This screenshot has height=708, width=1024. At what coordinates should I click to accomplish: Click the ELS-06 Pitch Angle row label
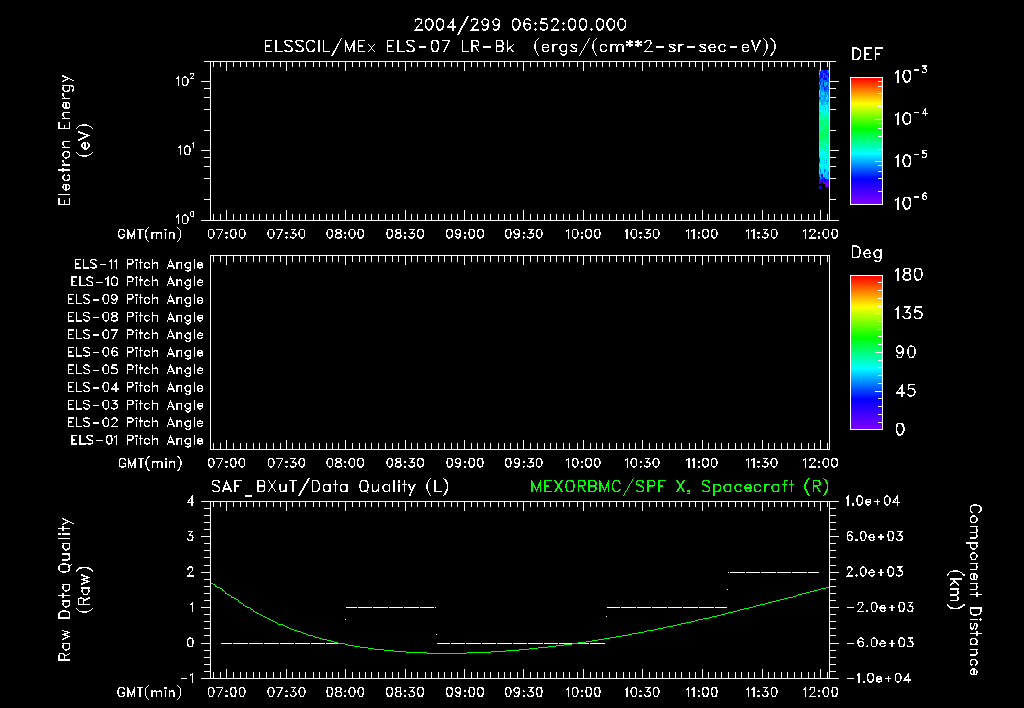tap(136, 353)
